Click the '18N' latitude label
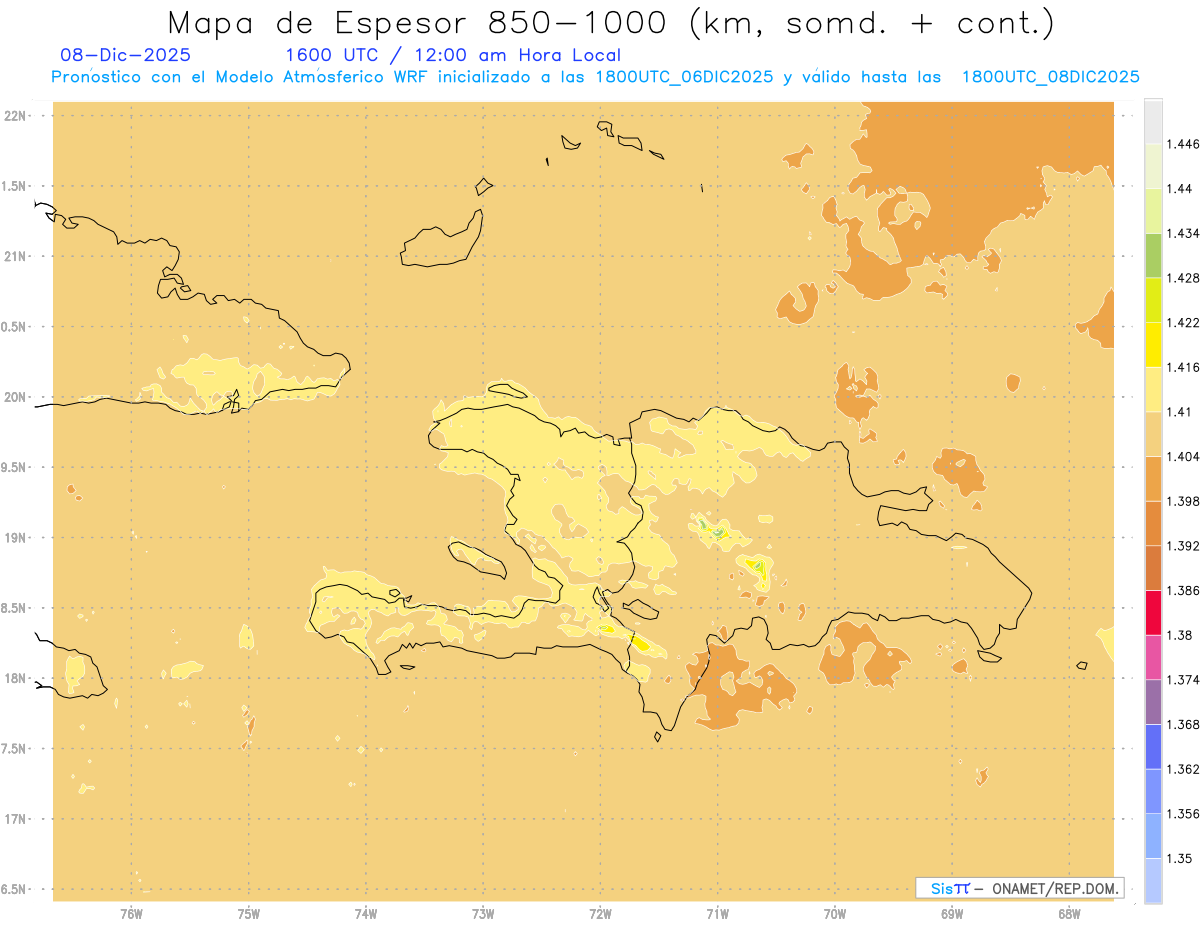This screenshot has height=927, width=1200. click(x=15, y=678)
